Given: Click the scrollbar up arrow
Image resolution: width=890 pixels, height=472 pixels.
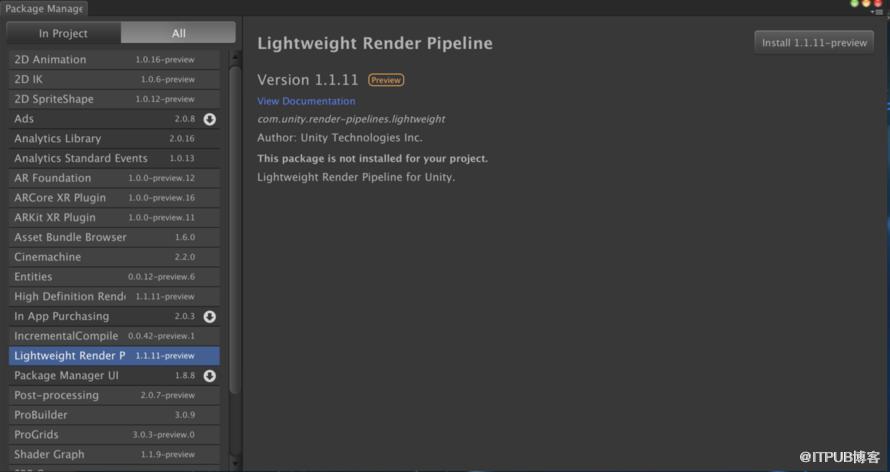Looking at the screenshot, I should point(235,56).
